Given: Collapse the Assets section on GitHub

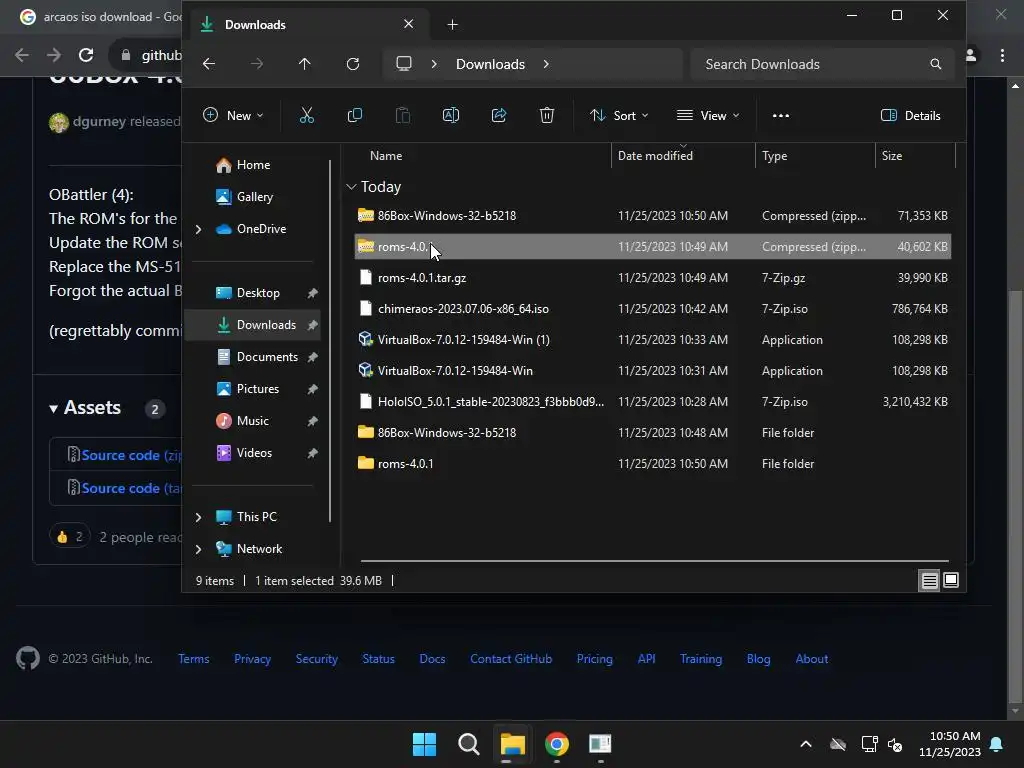Looking at the screenshot, I should click(x=54, y=409).
